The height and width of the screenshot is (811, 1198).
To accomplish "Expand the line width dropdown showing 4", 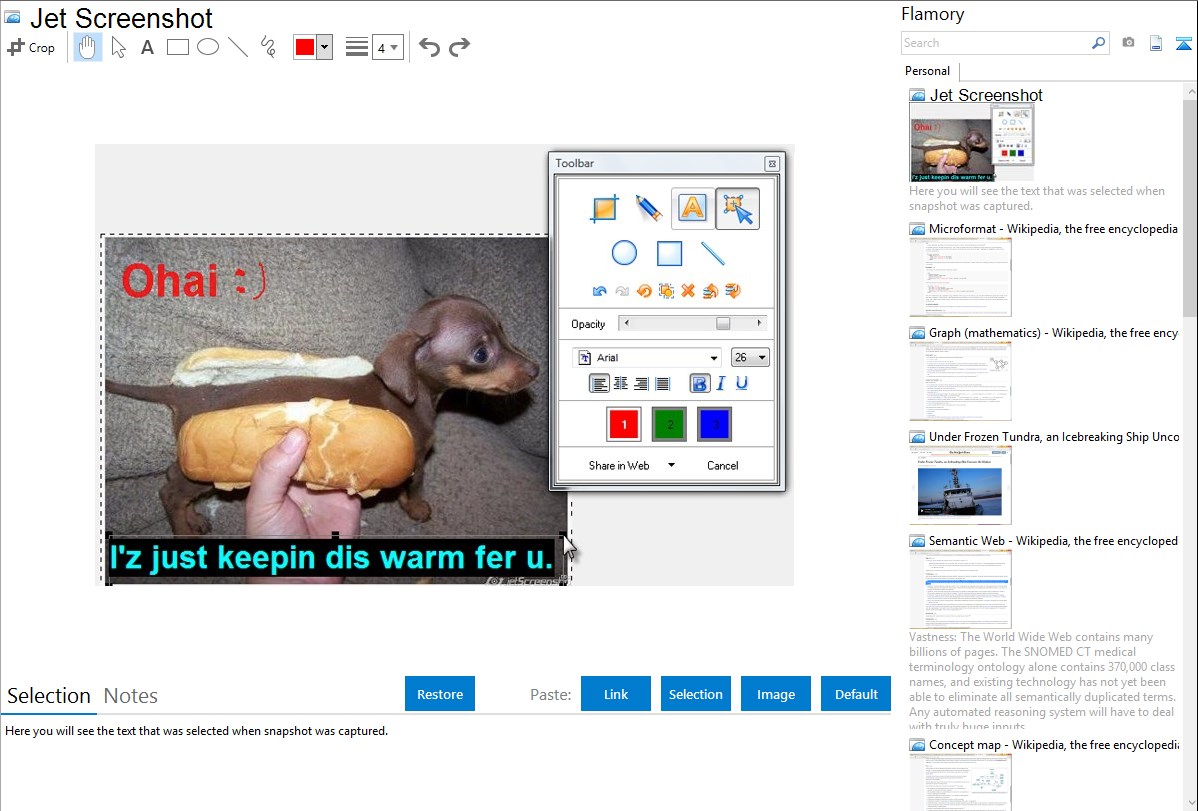I will tap(388, 47).
